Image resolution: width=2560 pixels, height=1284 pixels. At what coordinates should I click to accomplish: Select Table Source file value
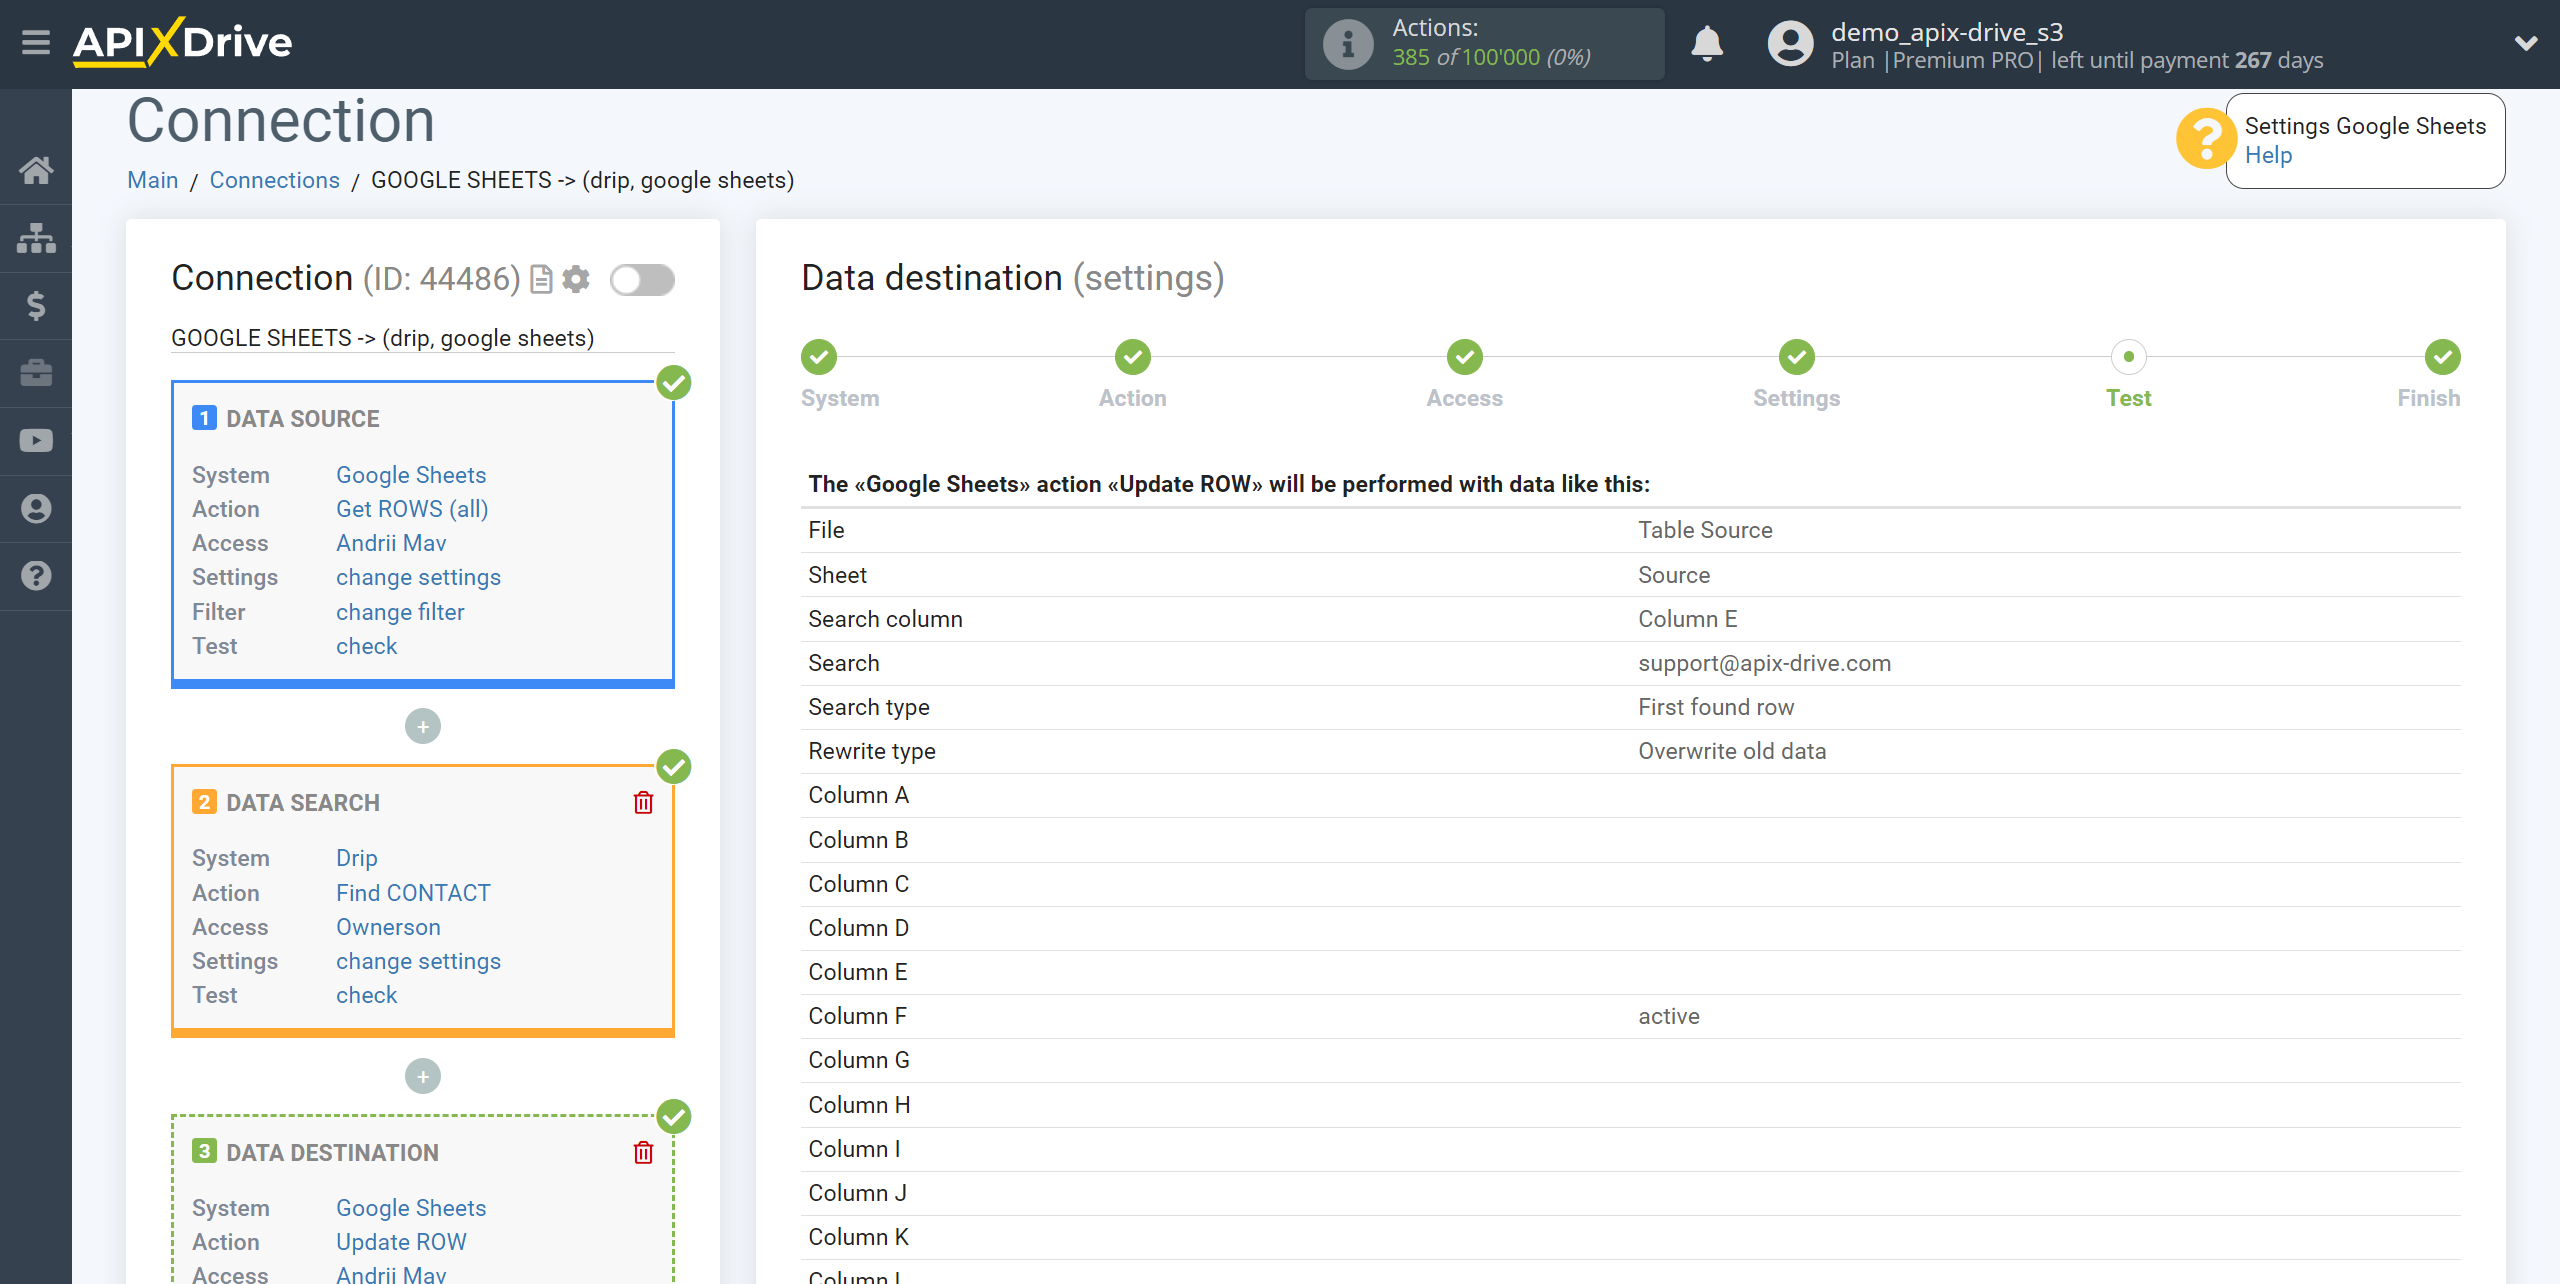tap(1705, 530)
